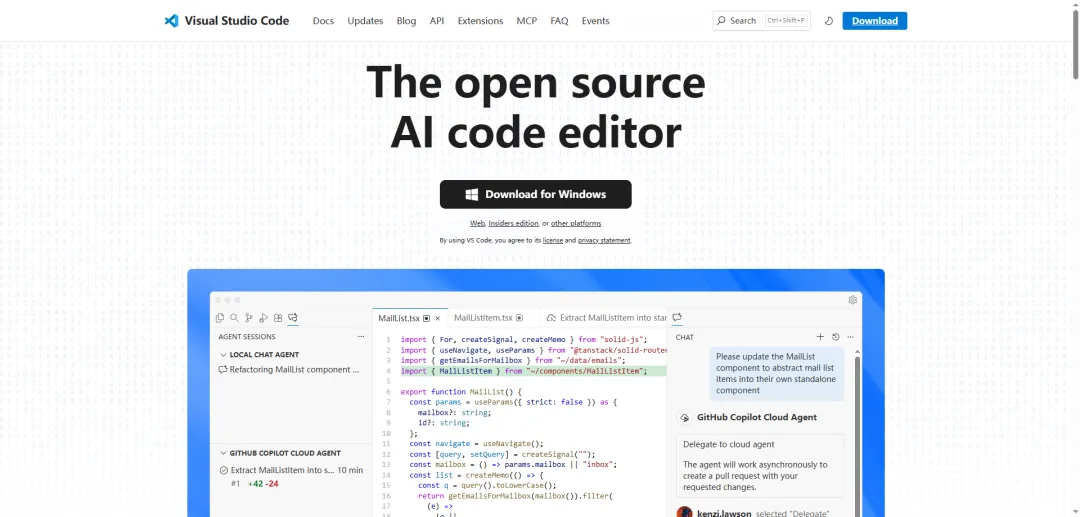Collapse the GITHUB COPILOT CLOUD AGENT section
1080x517 pixels.
(223, 453)
